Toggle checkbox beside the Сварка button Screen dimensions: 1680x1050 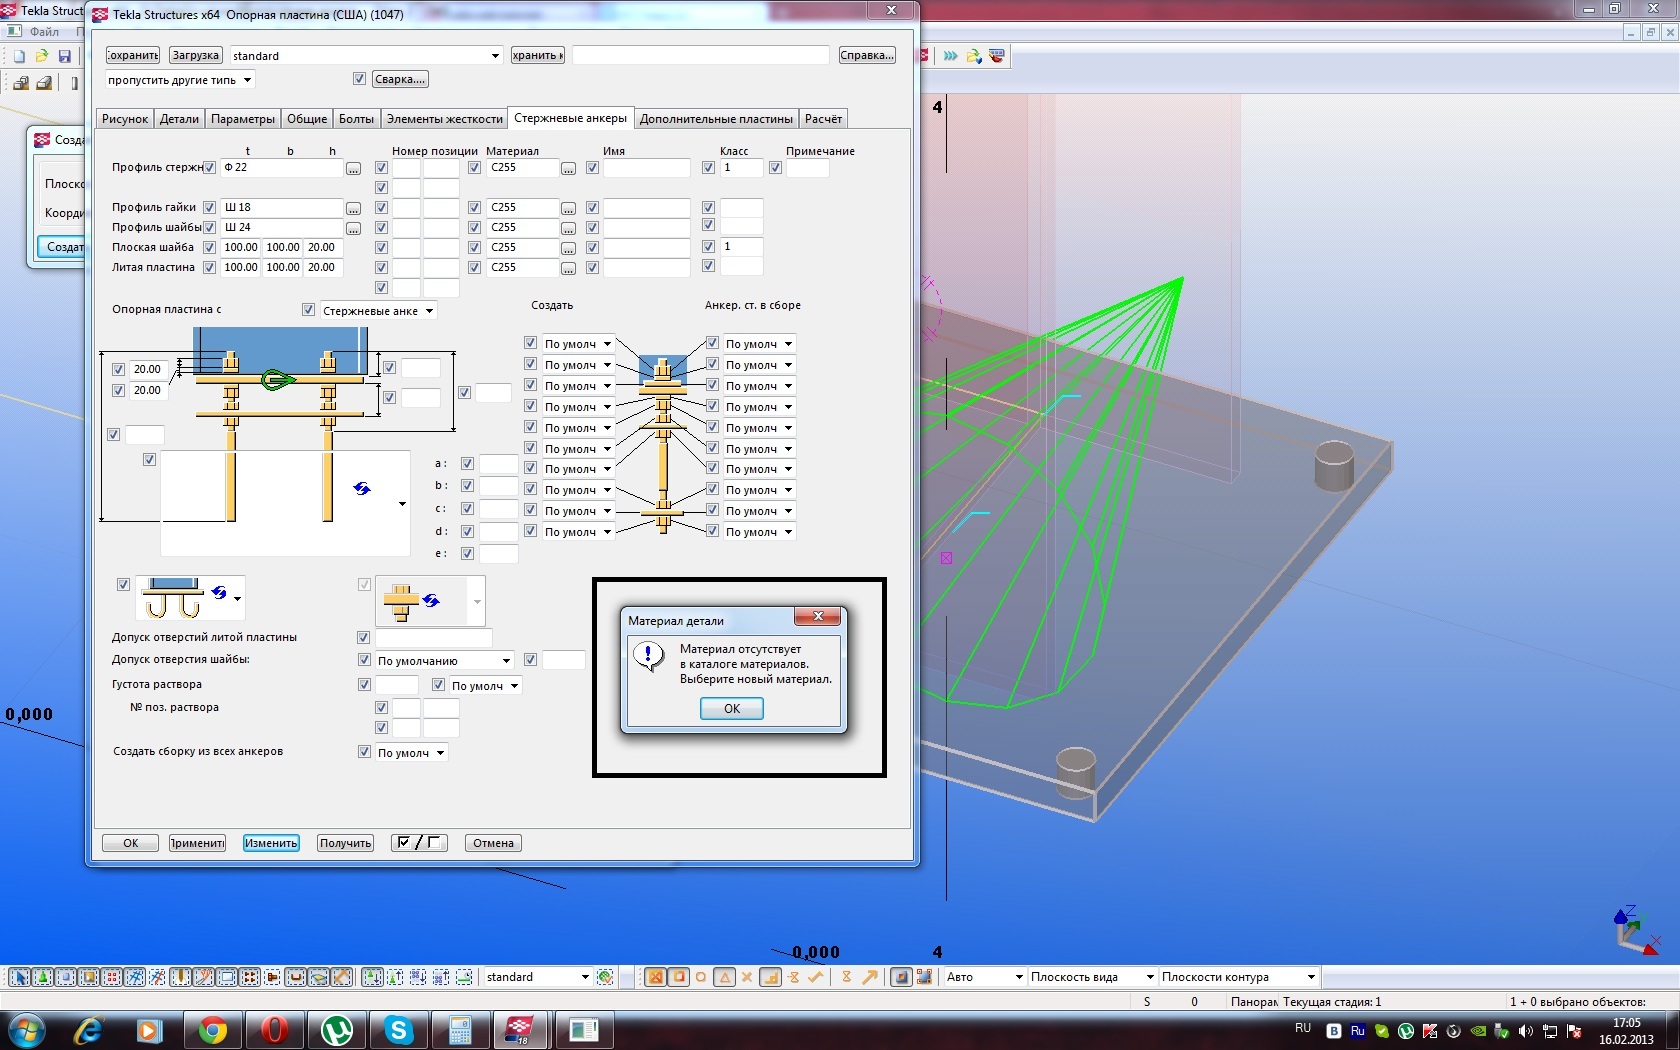click(x=360, y=79)
